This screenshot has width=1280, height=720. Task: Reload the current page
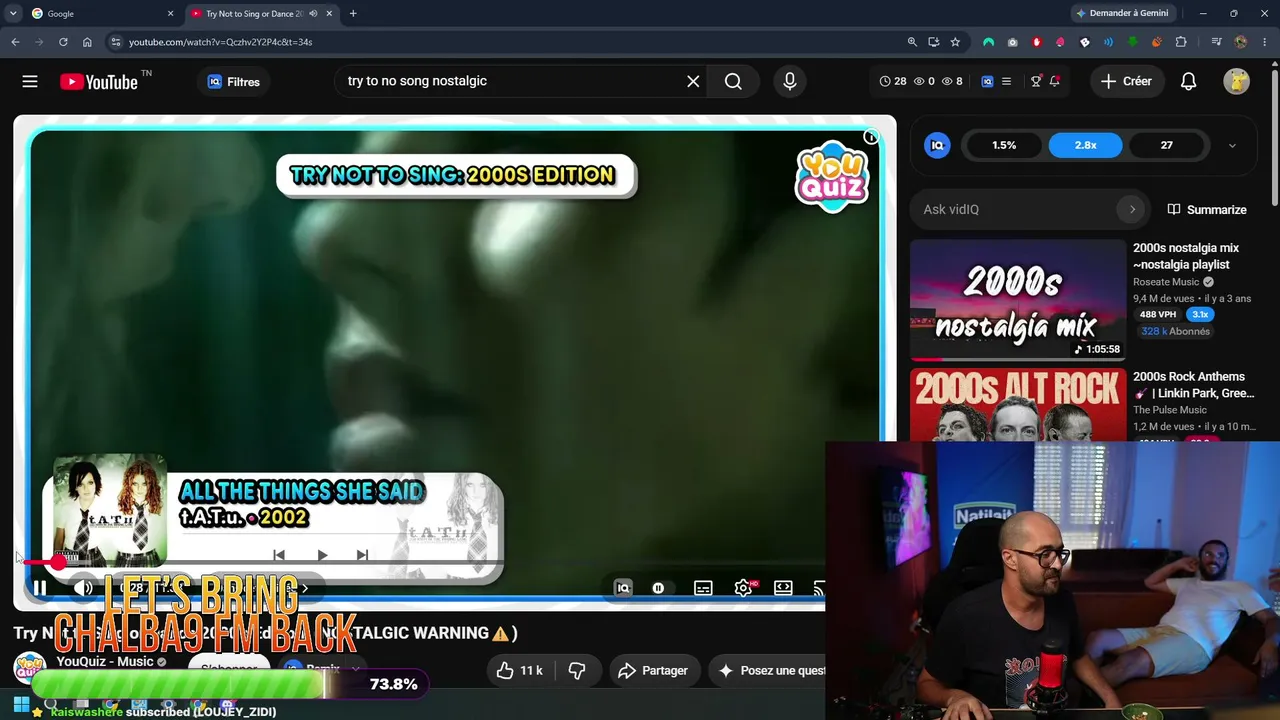[63, 42]
